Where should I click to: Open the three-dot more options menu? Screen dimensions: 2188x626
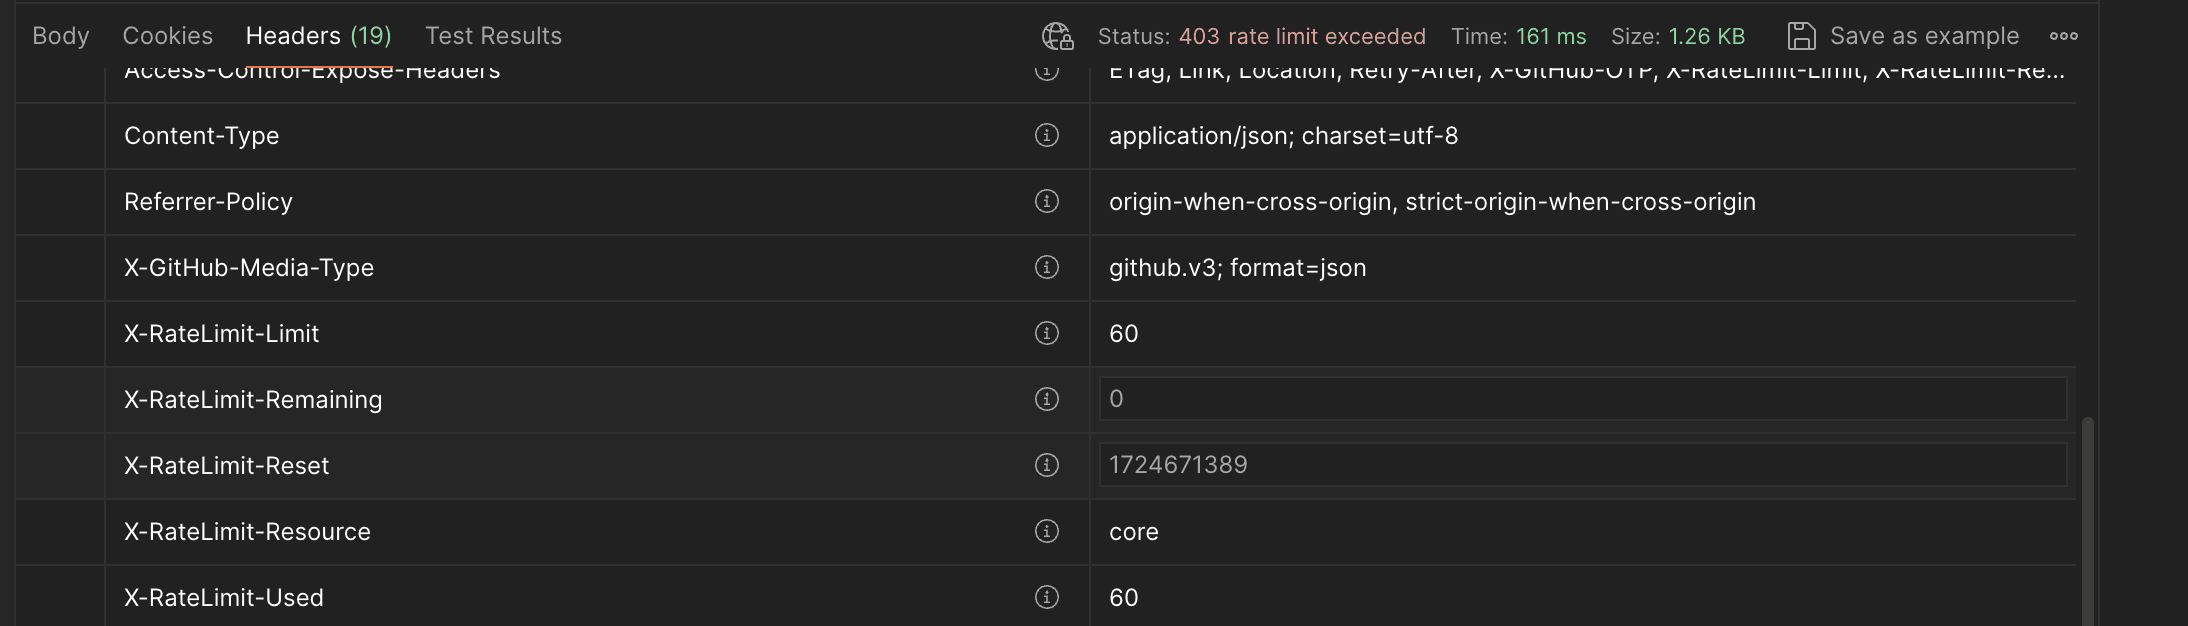tap(2063, 36)
